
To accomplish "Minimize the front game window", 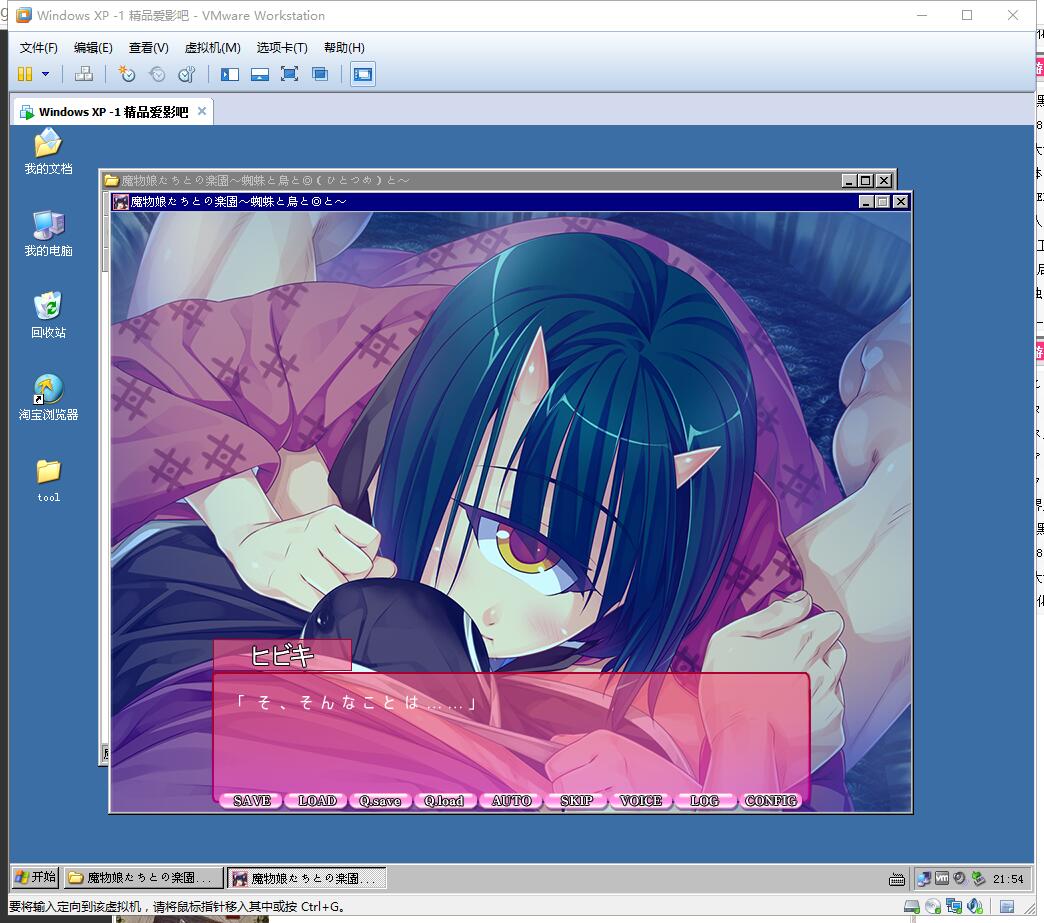I will click(x=866, y=202).
